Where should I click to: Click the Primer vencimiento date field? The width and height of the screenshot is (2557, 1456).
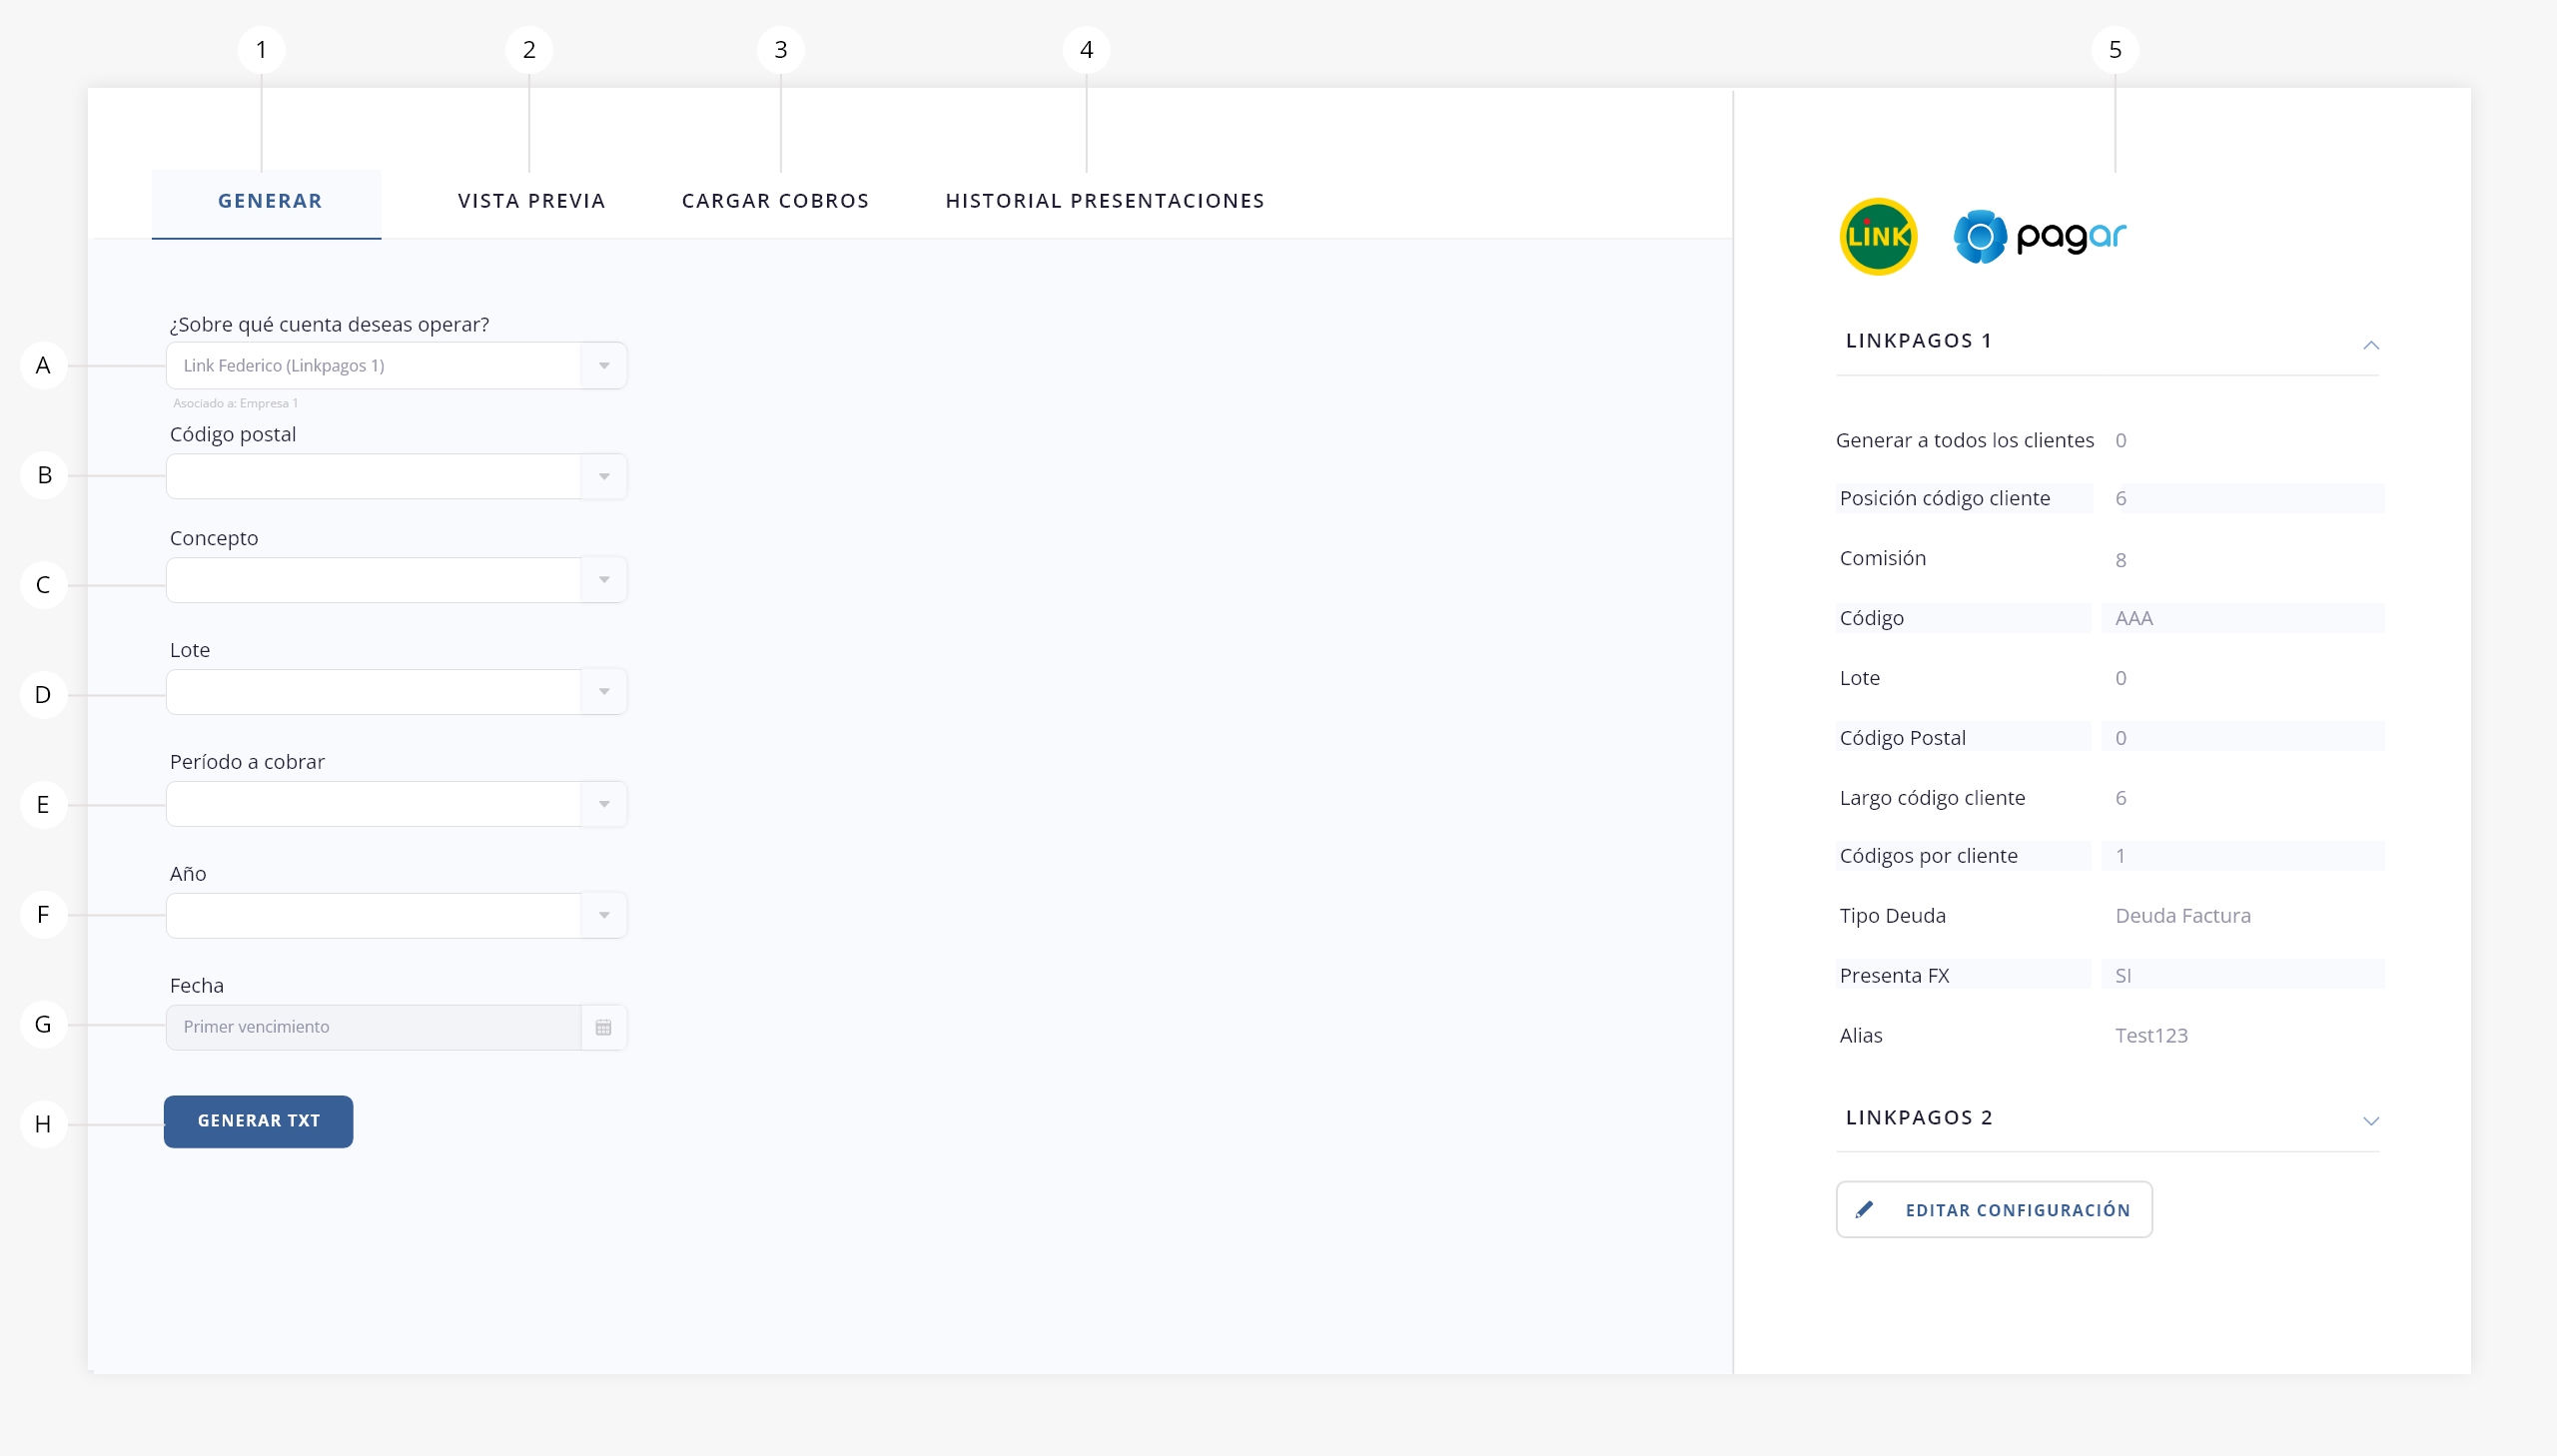(373, 1027)
